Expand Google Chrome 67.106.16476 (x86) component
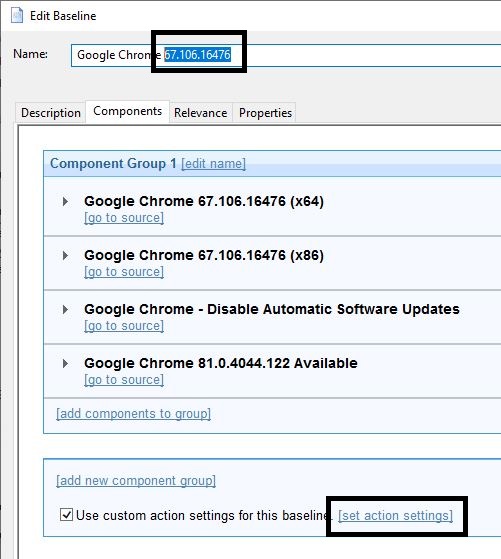501x559 pixels. pos(65,255)
